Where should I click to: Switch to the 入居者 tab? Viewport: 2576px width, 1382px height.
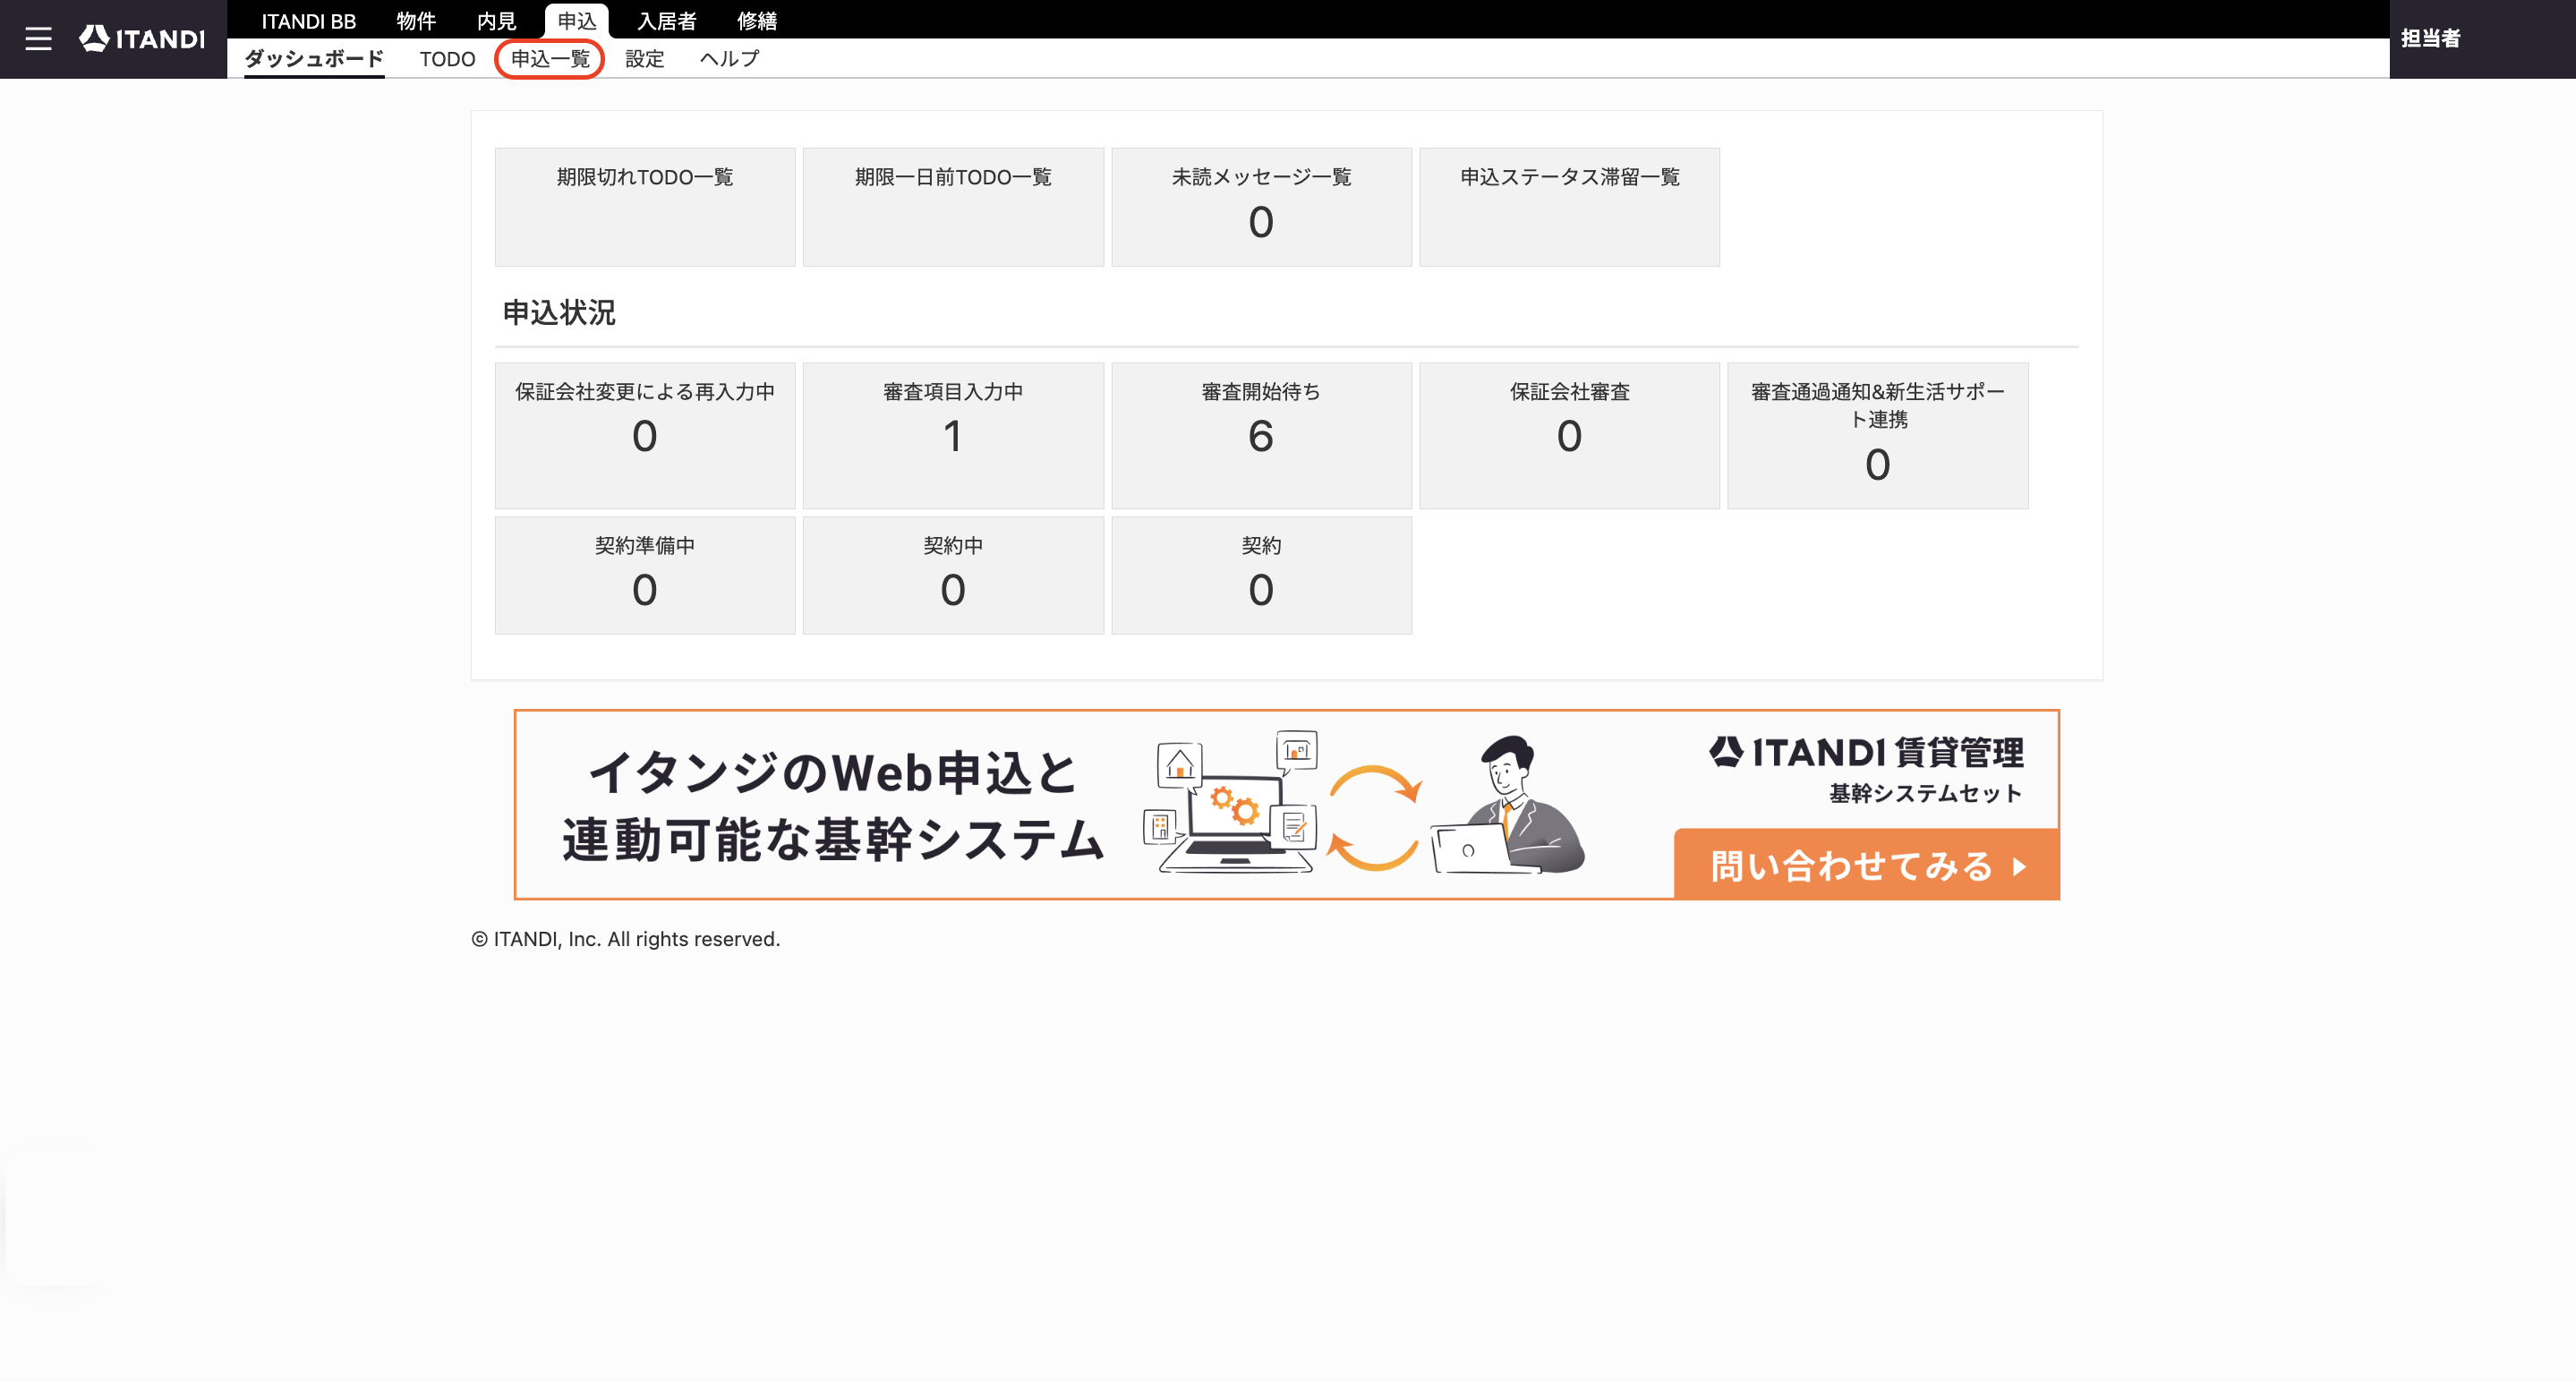[667, 21]
